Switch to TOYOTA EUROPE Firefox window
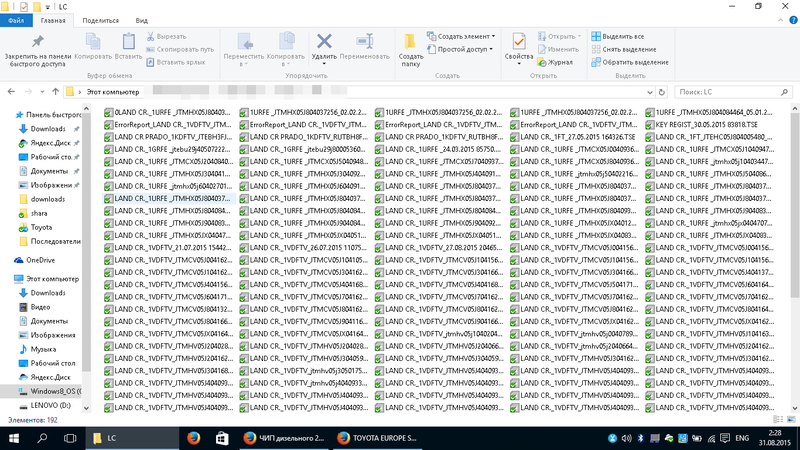The image size is (800, 450). coord(378,438)
